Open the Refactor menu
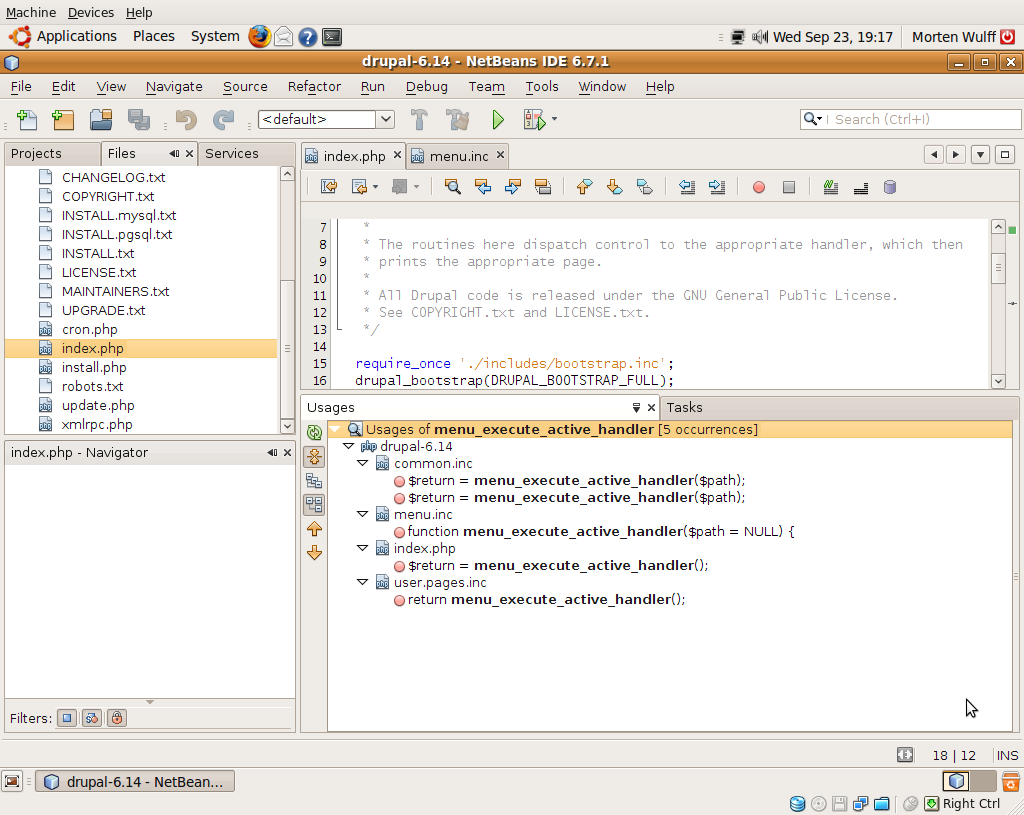This screenshot has width=1024, height=815. (x=314, y=87)
